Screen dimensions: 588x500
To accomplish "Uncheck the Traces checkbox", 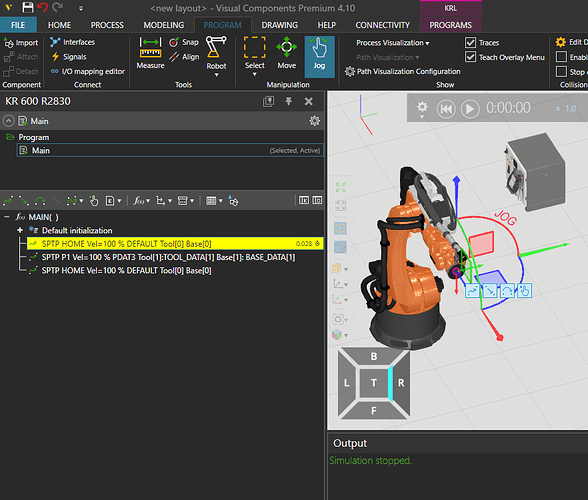I will (x=470, y=42).
